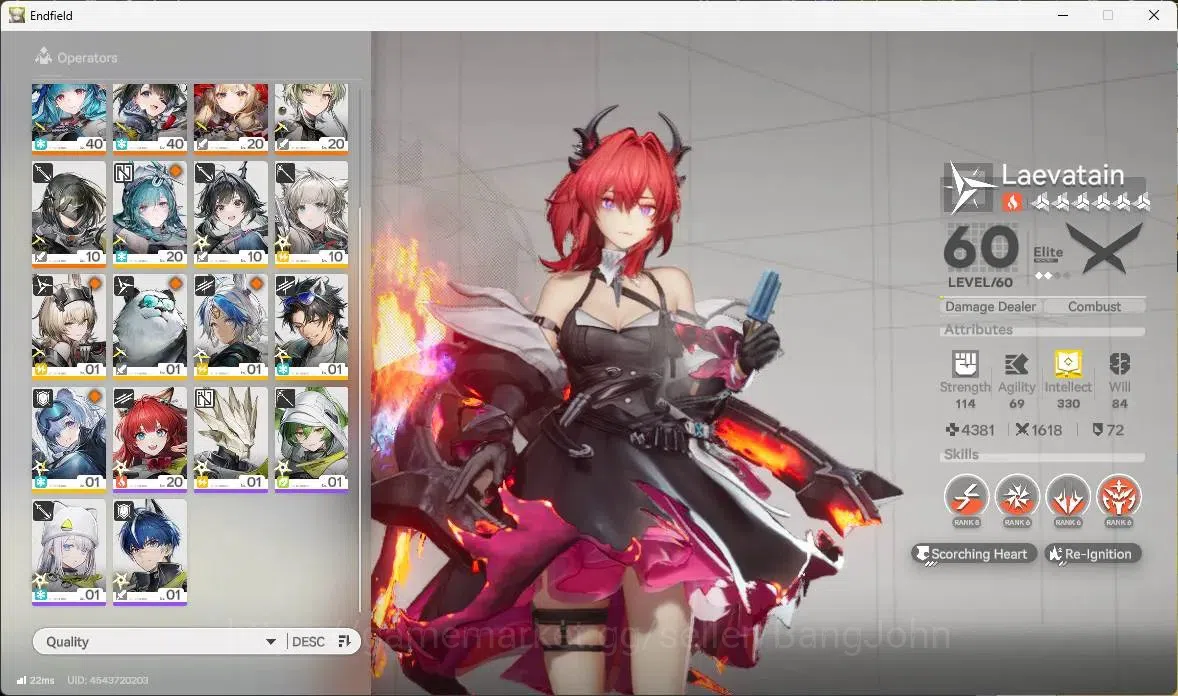
Task: Click the 22ms latency readout
Action: (42, 680)
